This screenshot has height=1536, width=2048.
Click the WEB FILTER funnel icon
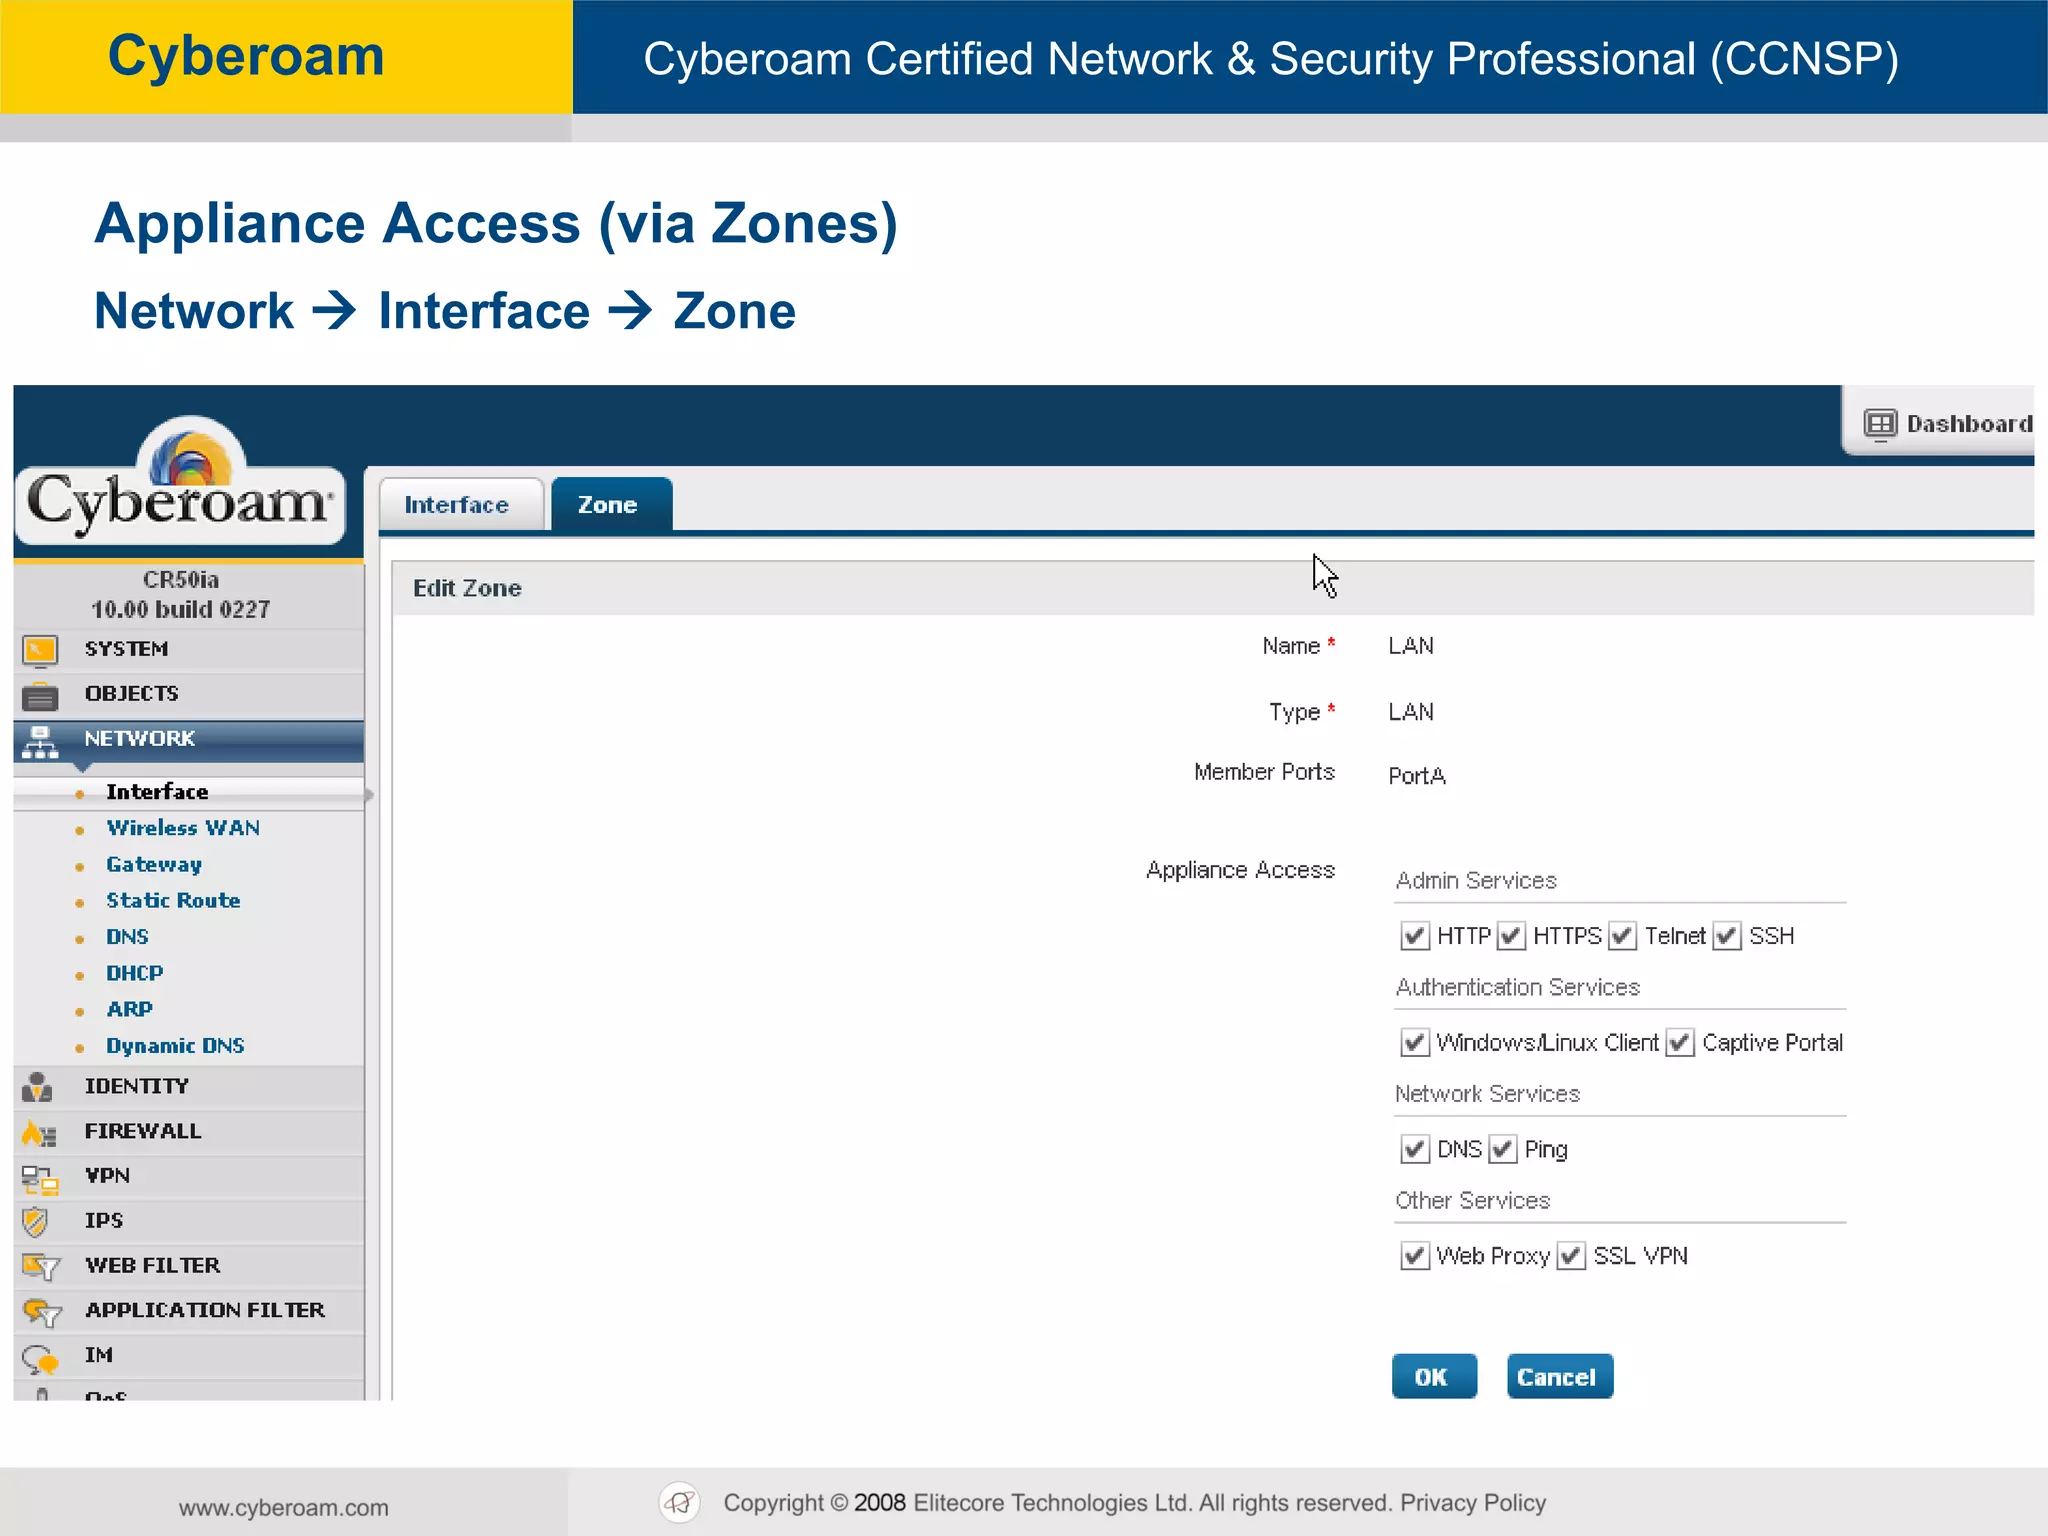41,1268
